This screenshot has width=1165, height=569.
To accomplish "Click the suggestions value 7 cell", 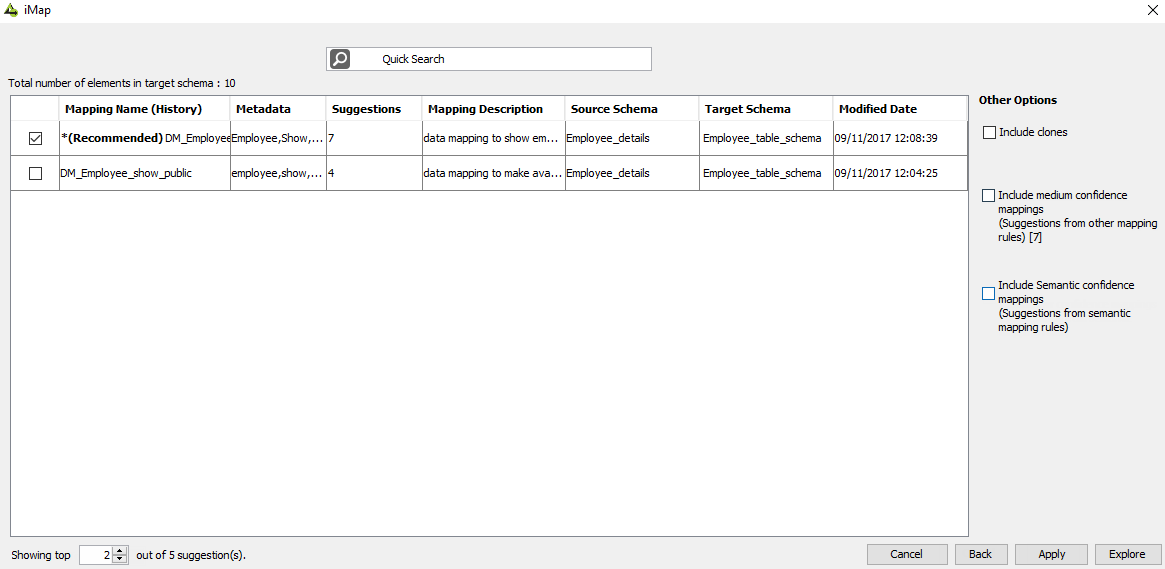I will (374, 138).
